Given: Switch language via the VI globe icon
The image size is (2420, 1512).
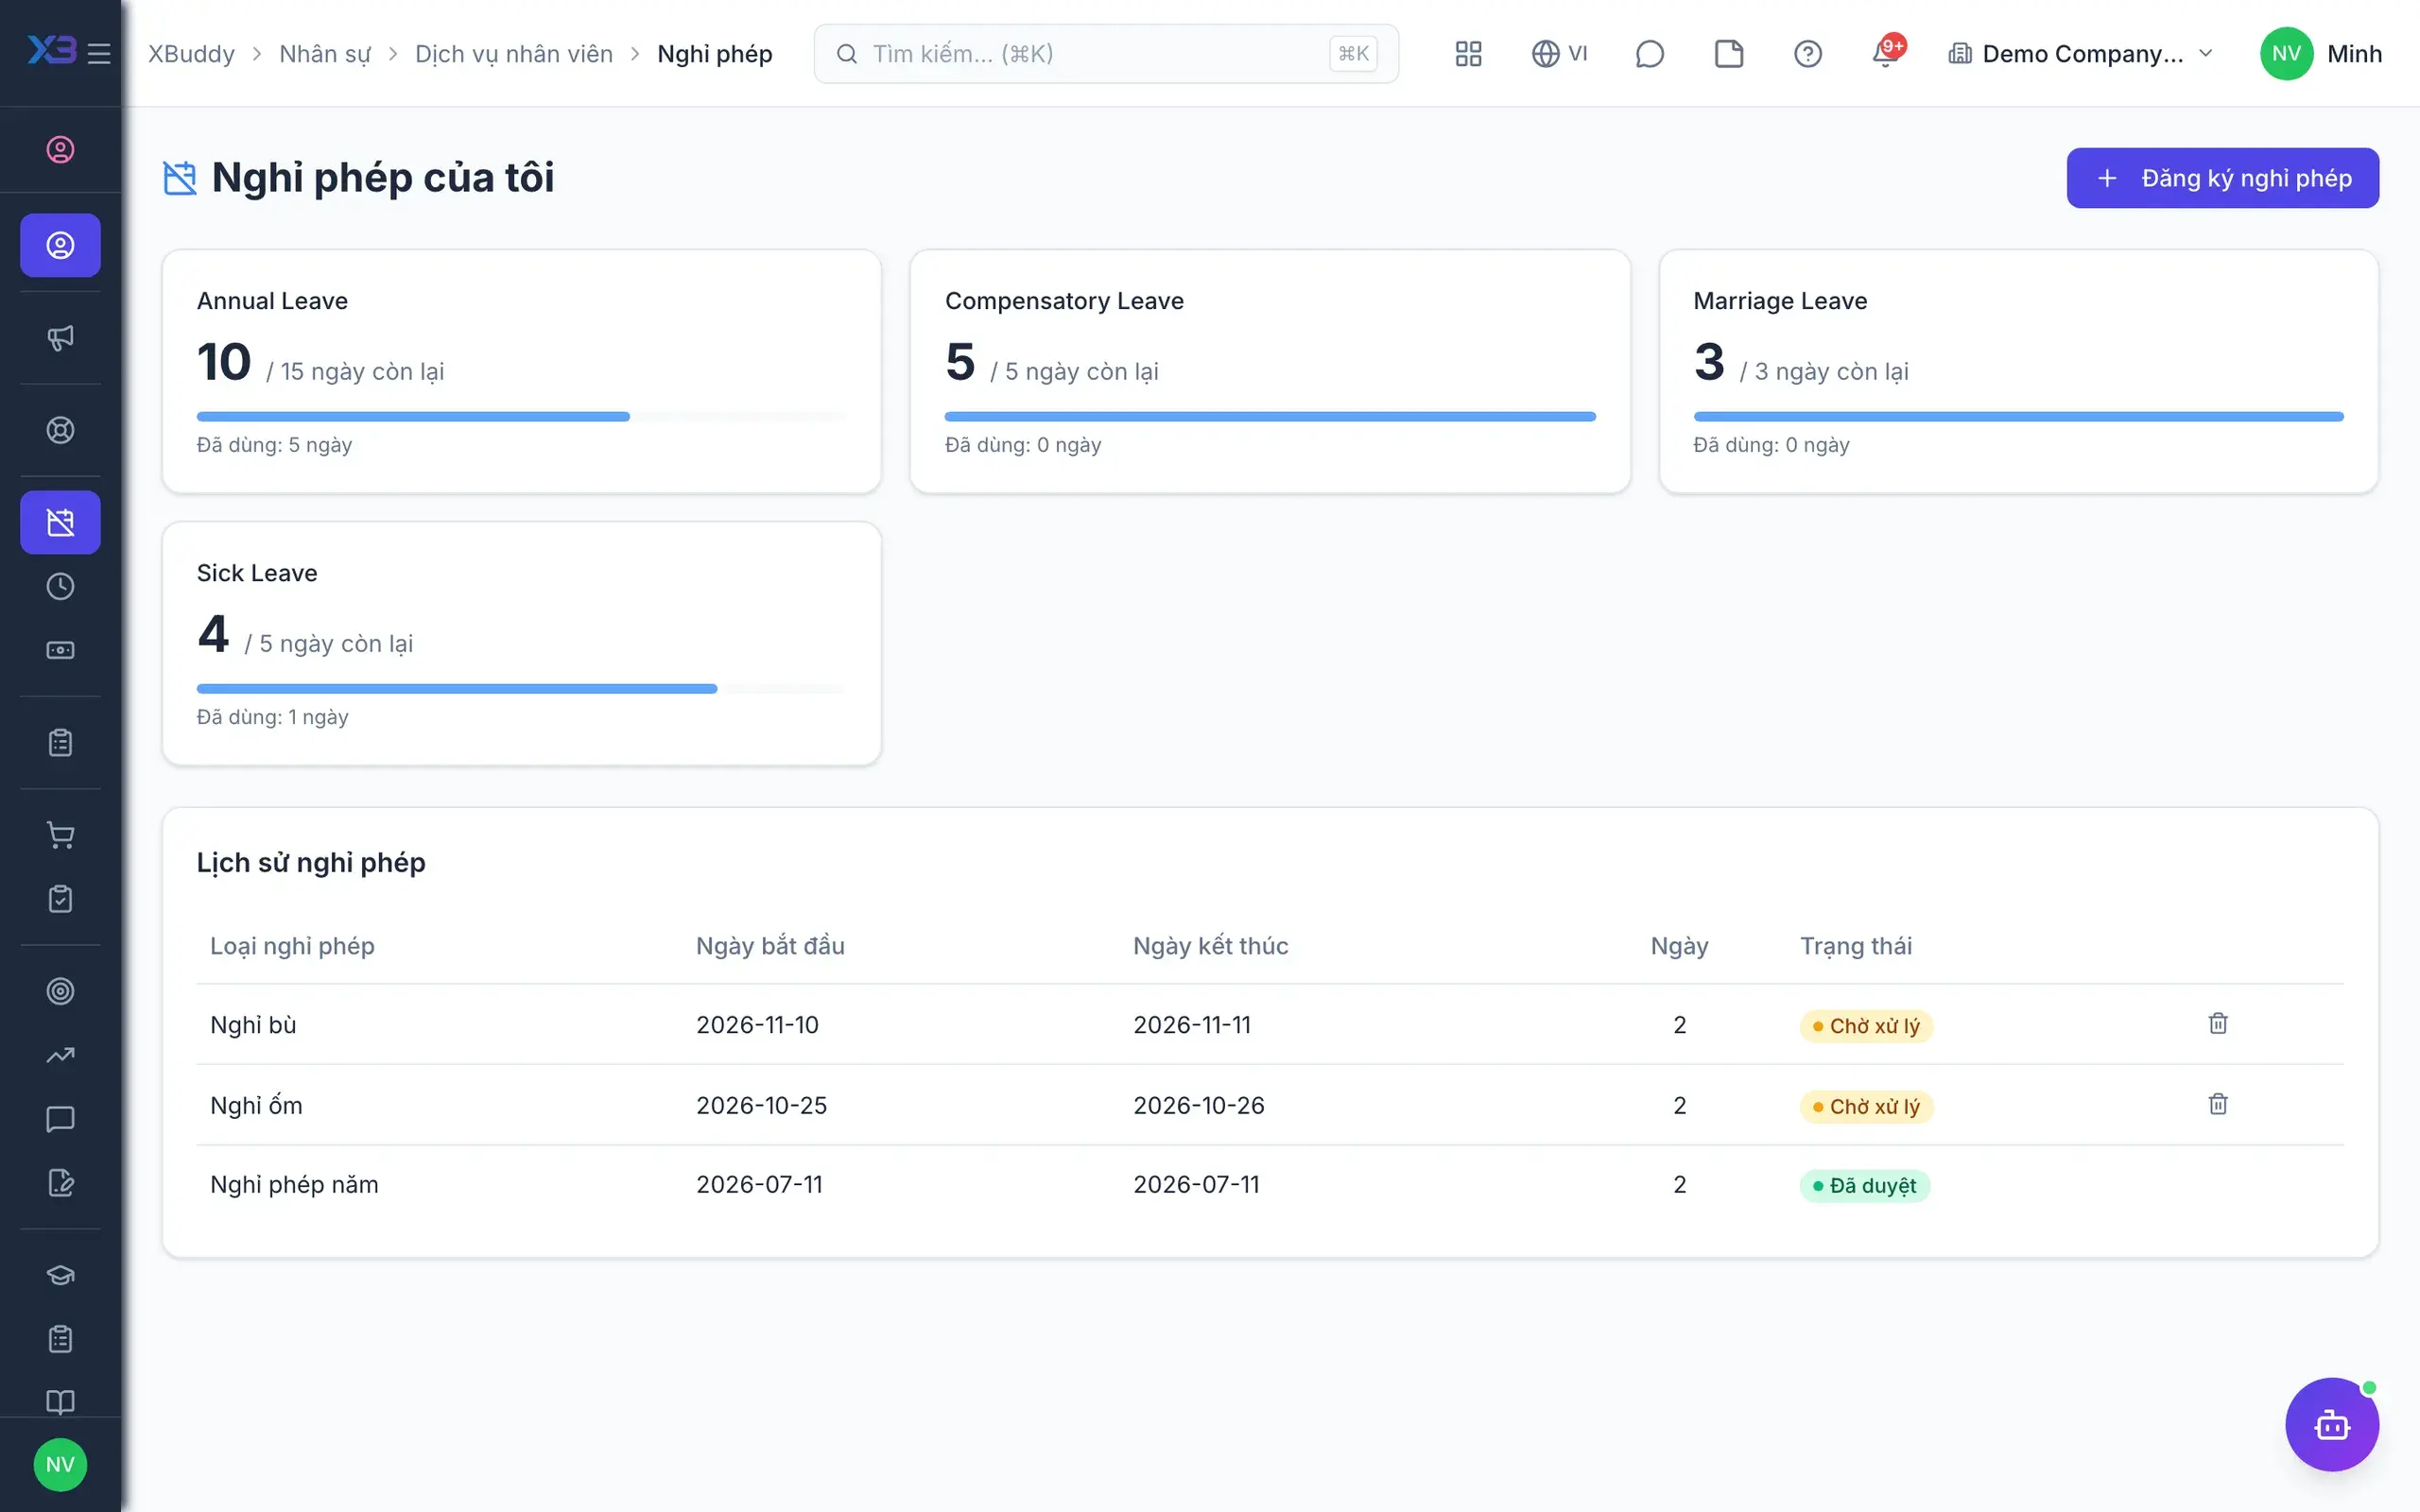Looking at the screenshot, I should click(x=1559, y=53).
